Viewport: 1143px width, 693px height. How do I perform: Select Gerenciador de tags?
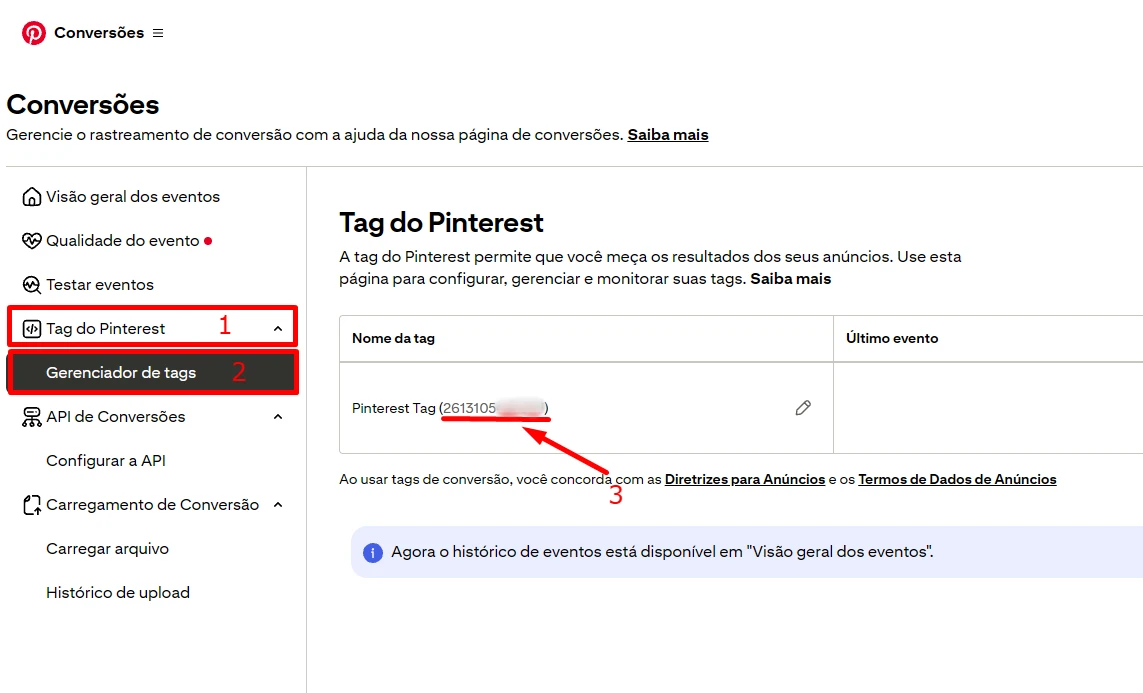pyautogui.click(x=121, y=372)
